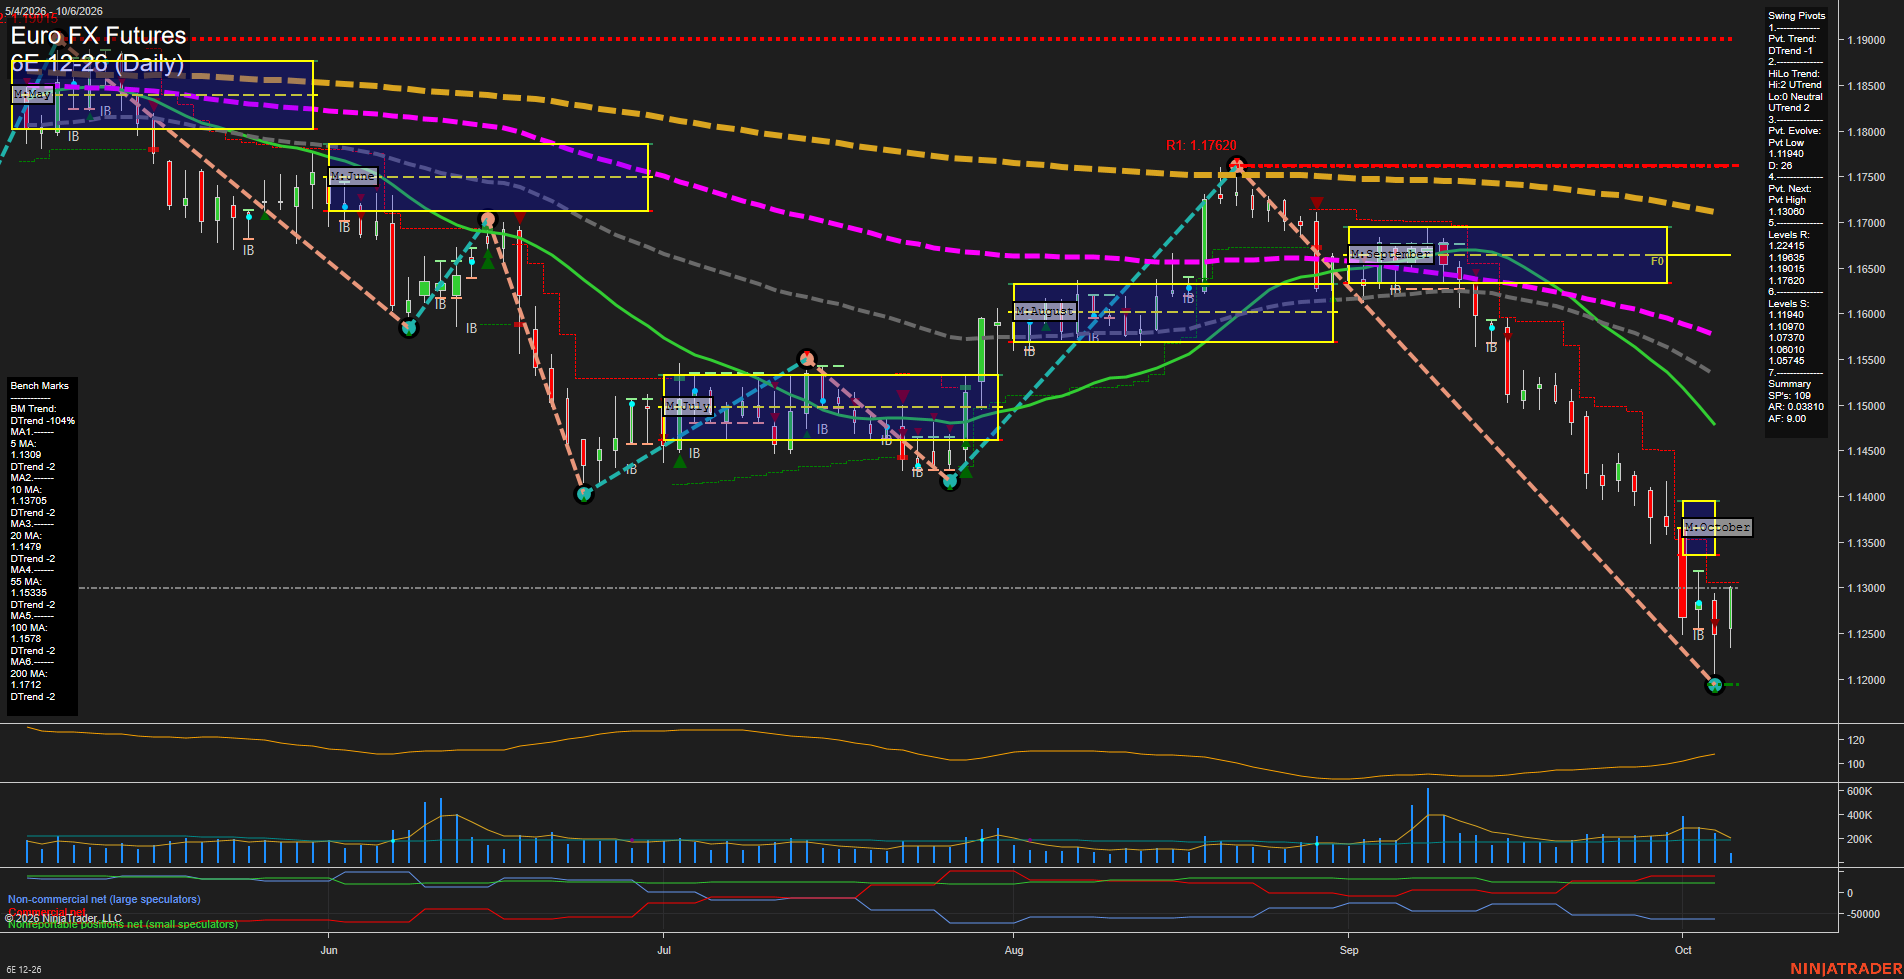Click the 1.12000 price axis label
The image size is (1904, 979).
pyautogui.click(x=1866, y=680)
